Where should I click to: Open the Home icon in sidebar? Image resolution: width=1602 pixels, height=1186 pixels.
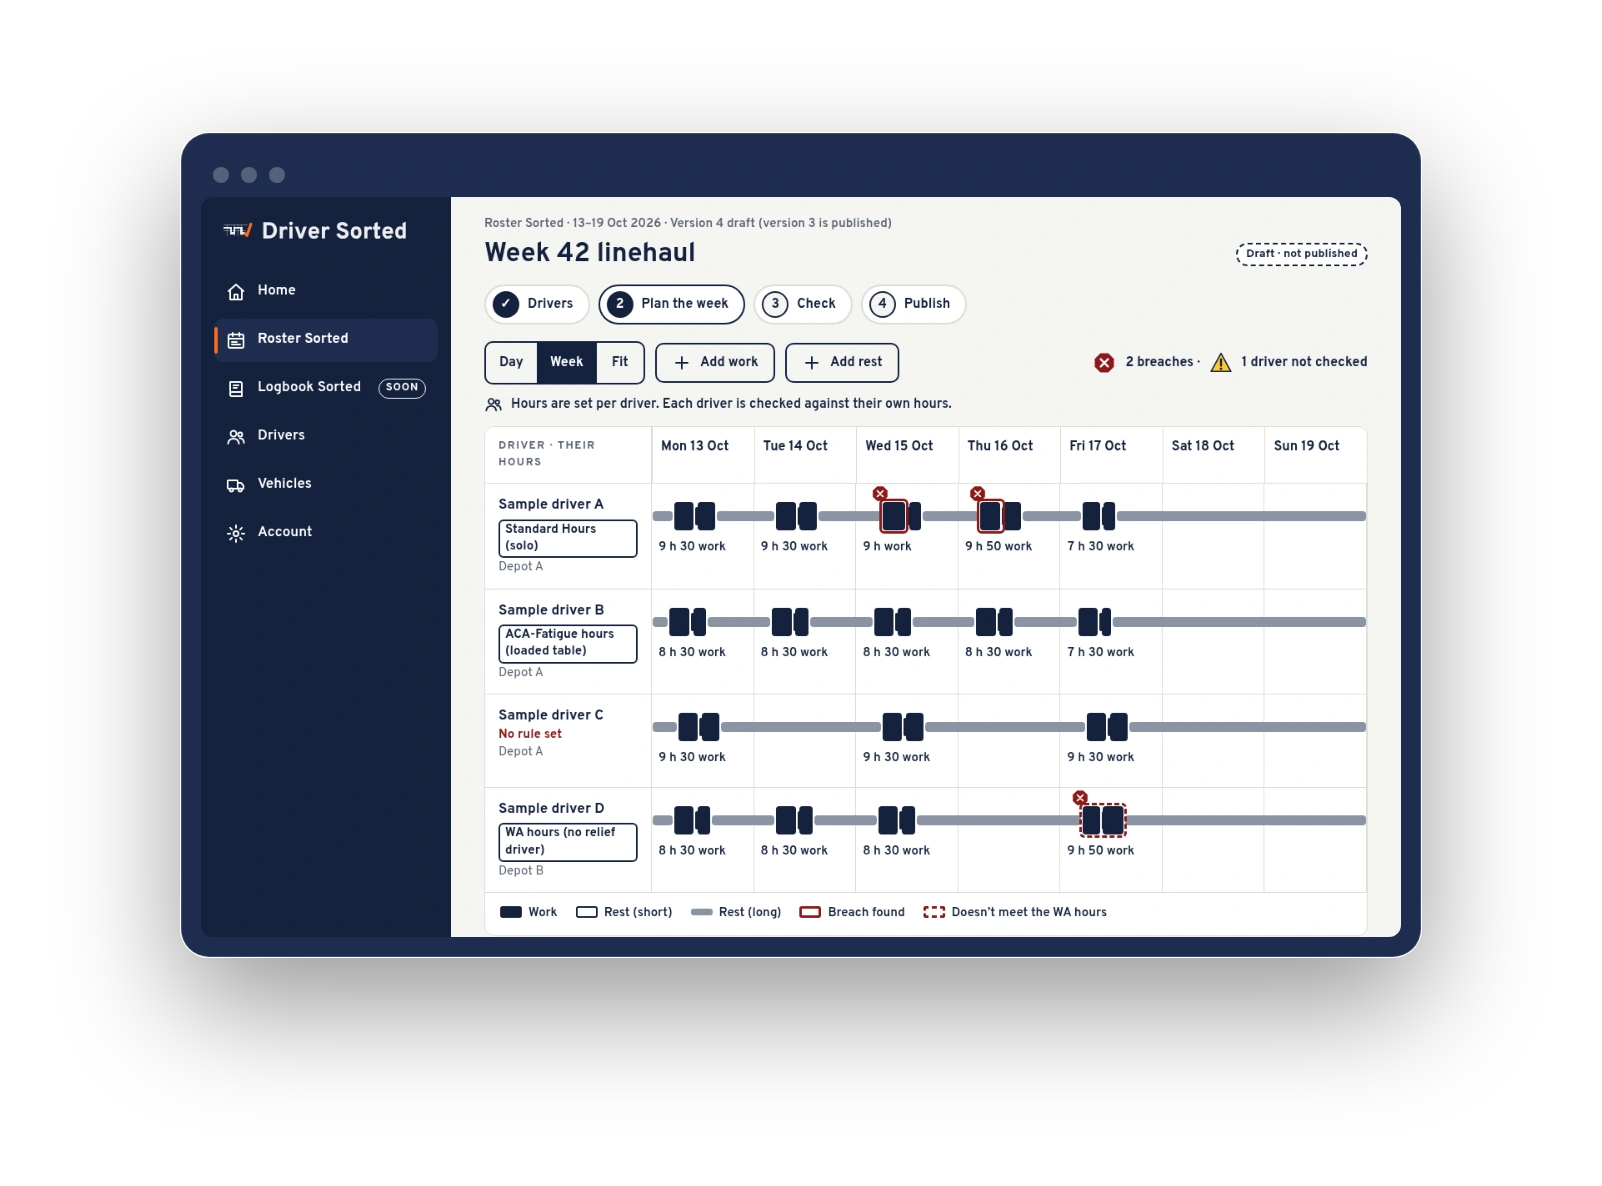coord(236,291)
